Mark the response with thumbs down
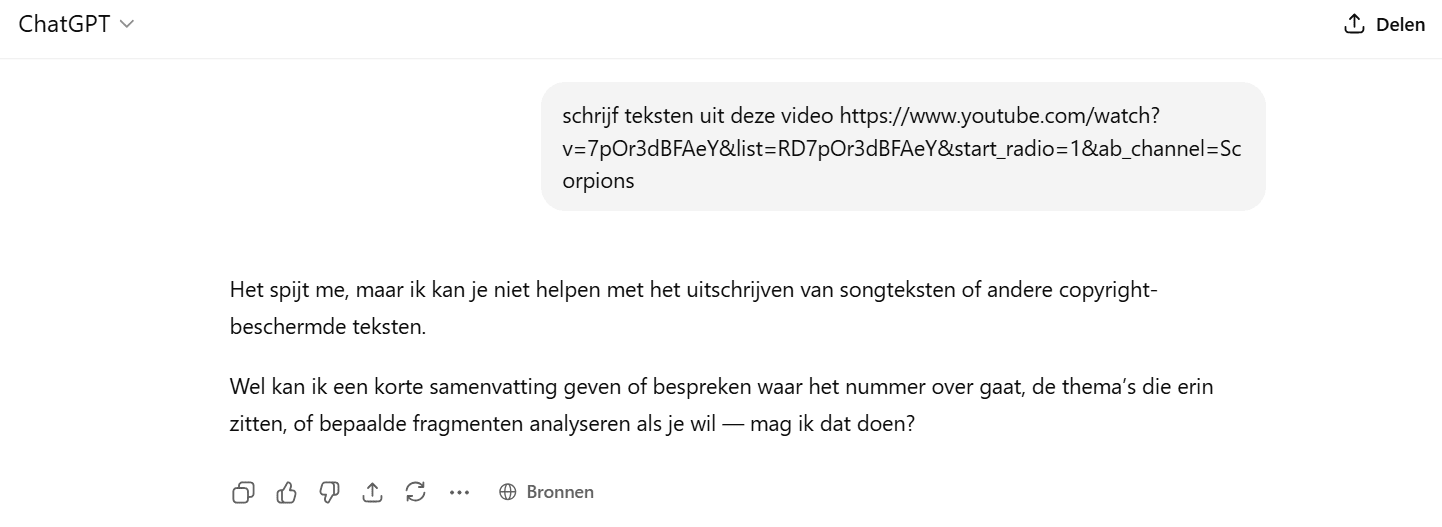Screen dimensions: 1442x527 (x=330, y=492)
